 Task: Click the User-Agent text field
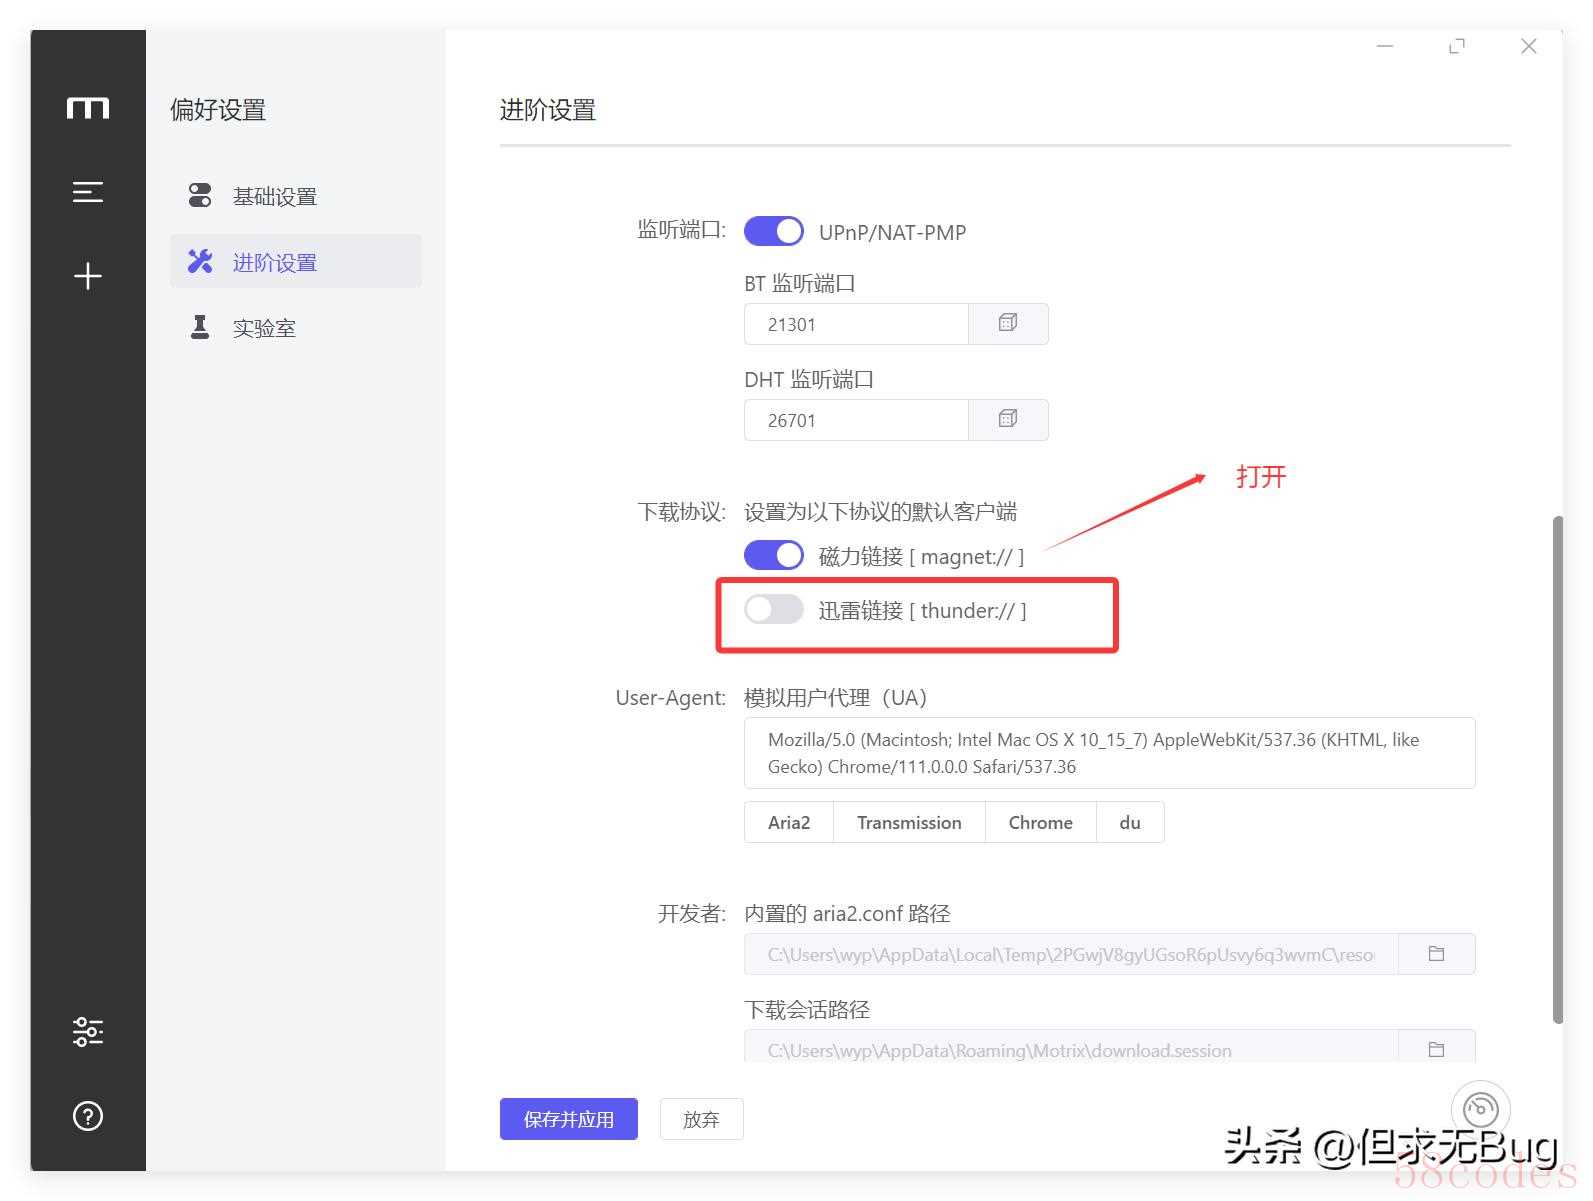(1109, 753)
